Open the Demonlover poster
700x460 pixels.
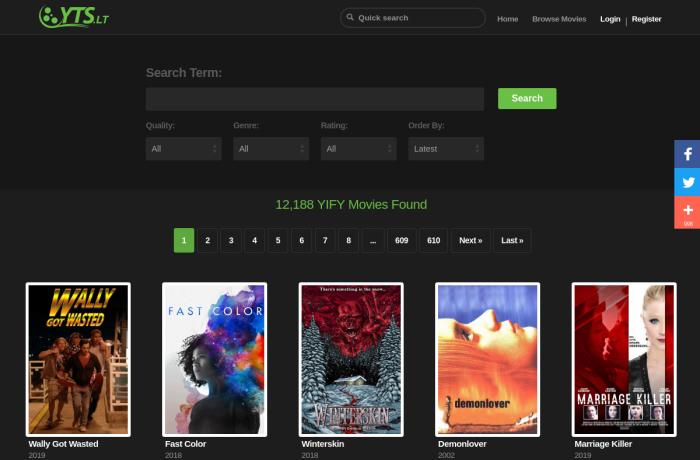click(488, 360)
